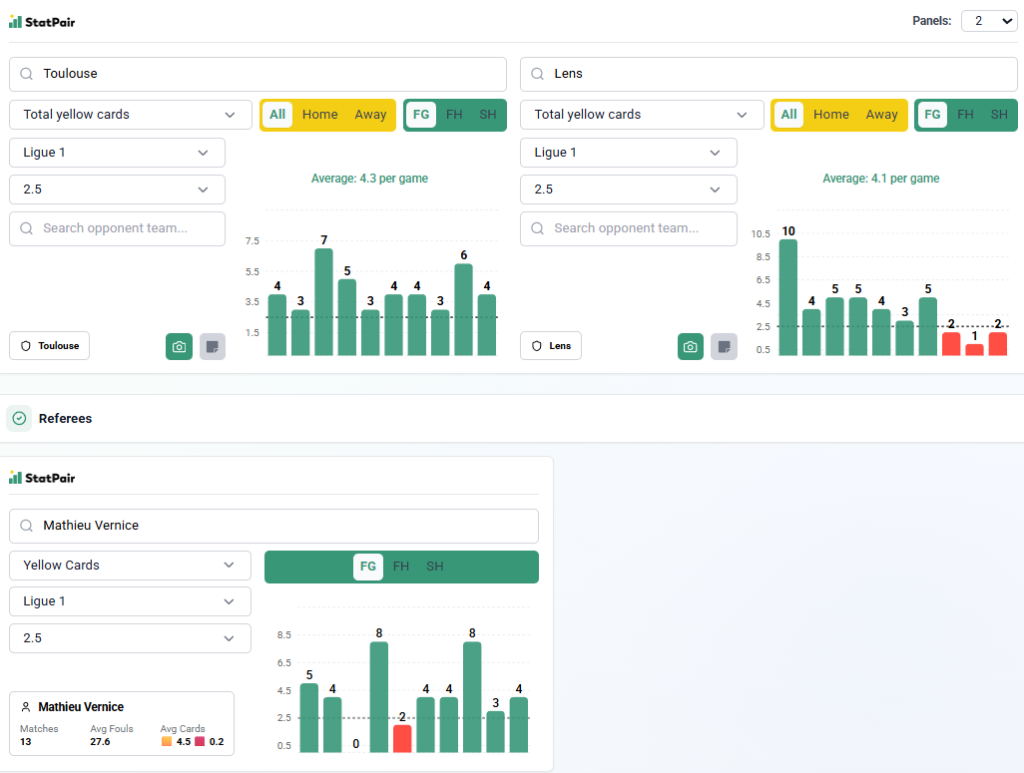Select SH tab in Lens panel
Screen dimensions: 1024x773
tap(998, 115)
